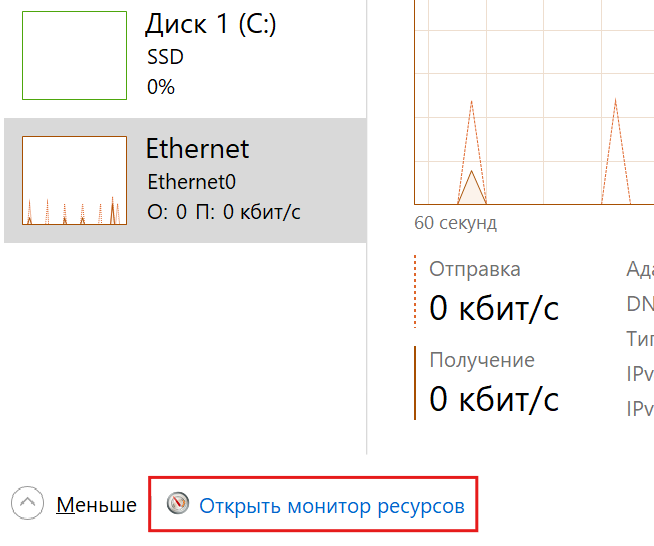Click the Ethernet title in sidebar
This screenshot has height=546, width=654.
[197, 149]
